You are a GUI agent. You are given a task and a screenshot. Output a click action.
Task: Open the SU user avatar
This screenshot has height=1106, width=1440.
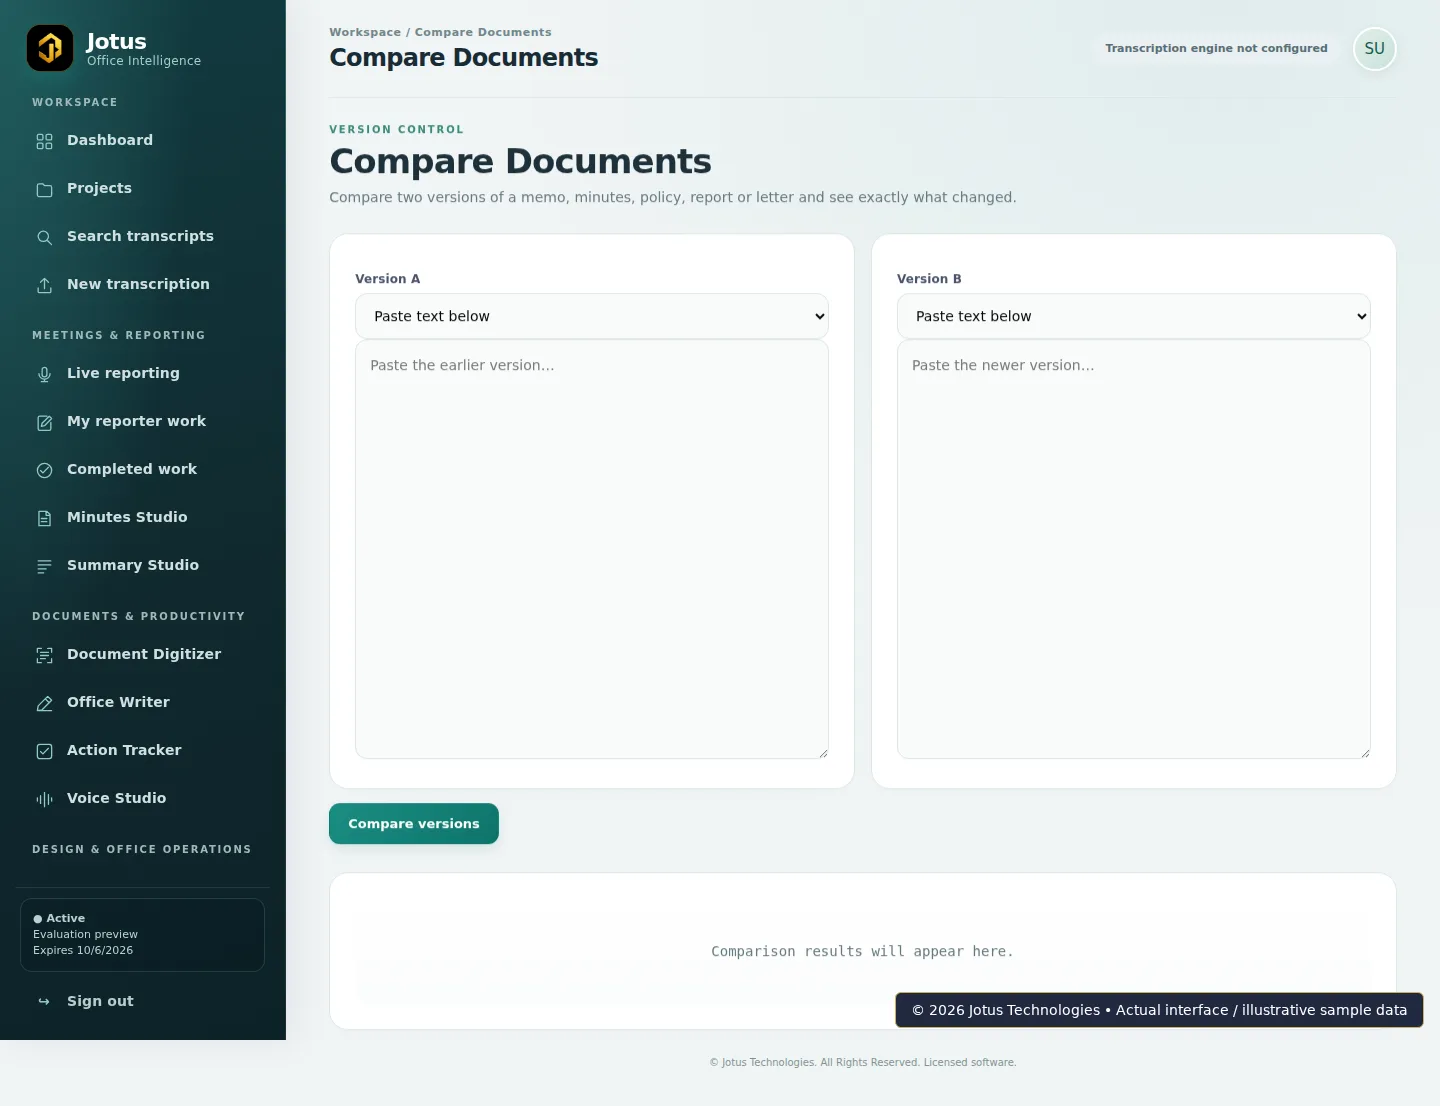click(x=1374, y=49)
